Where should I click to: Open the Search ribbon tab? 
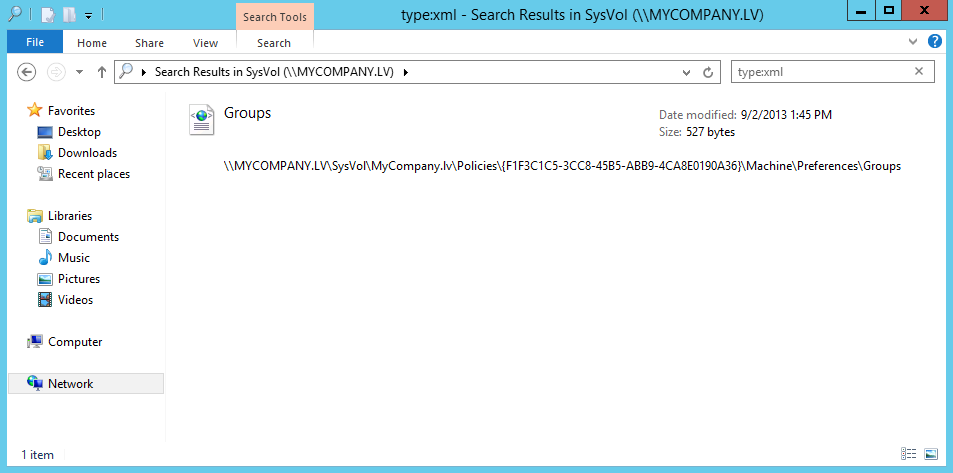[273, 43]
